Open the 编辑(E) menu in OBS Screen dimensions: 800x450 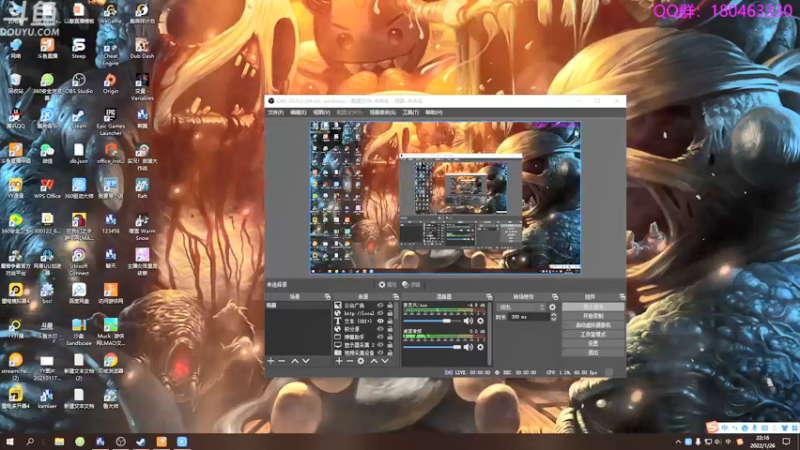(x=298, y=112)
